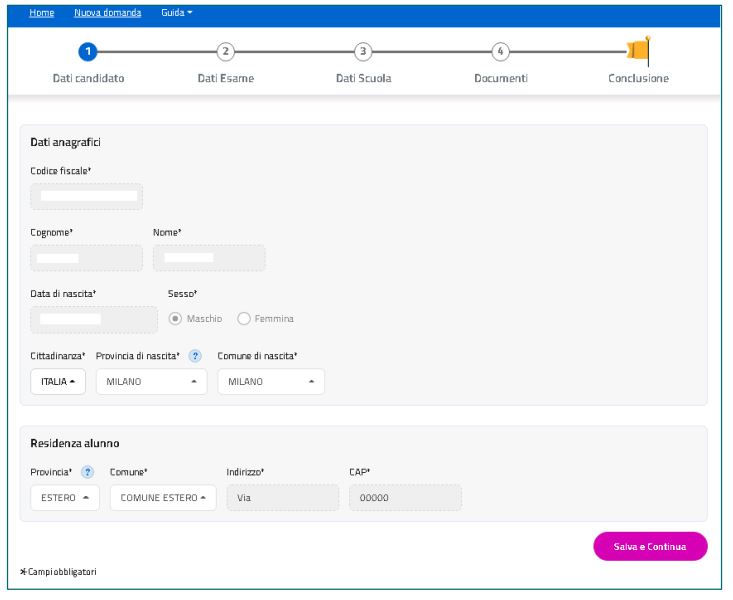Click the help icon beside residence Provincia
The height and width of the screenshot is (600, 733).
87,473
